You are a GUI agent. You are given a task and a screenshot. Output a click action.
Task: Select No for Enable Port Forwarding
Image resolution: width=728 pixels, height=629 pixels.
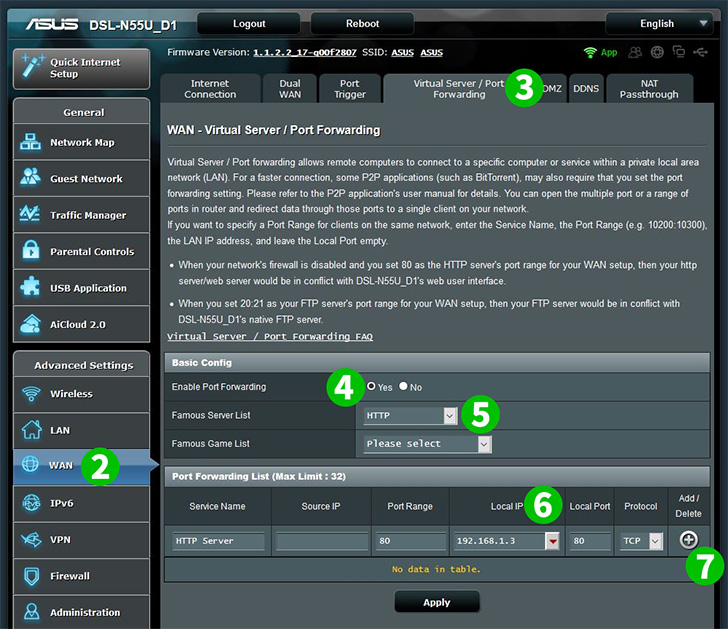(403, 386)
